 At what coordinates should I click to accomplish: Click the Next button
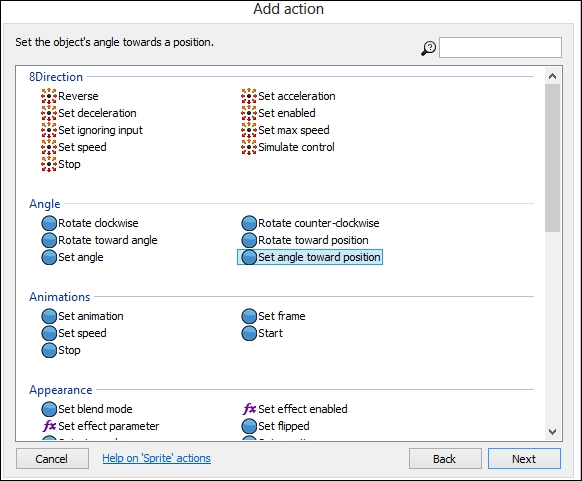click(x=524, y=459)
